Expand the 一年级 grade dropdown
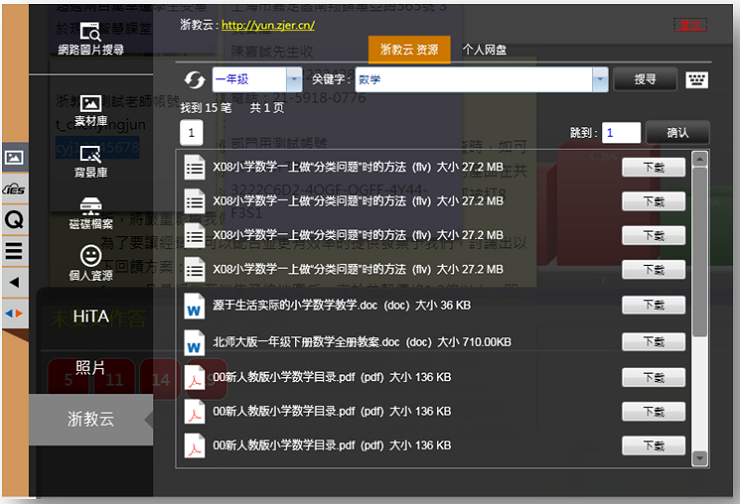 (294, 79)
